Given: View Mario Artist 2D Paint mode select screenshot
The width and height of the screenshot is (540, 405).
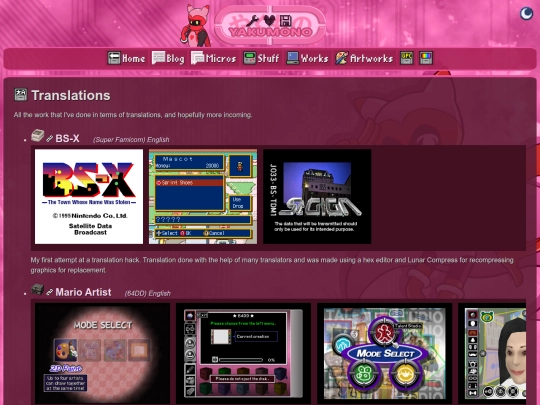Looking at the screenshot, I should click(x=102, y=353).
